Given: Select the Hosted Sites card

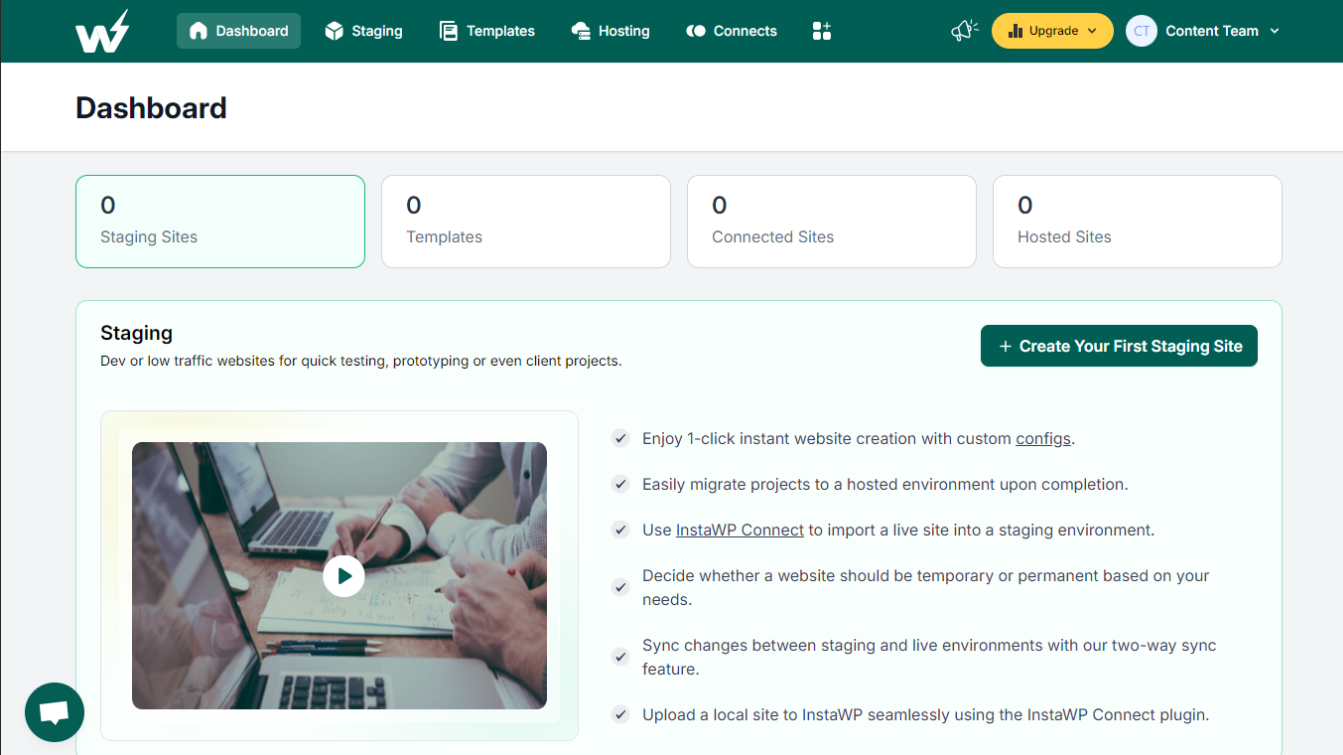Looking at the screenshot, I should (x=1137, y=221).
